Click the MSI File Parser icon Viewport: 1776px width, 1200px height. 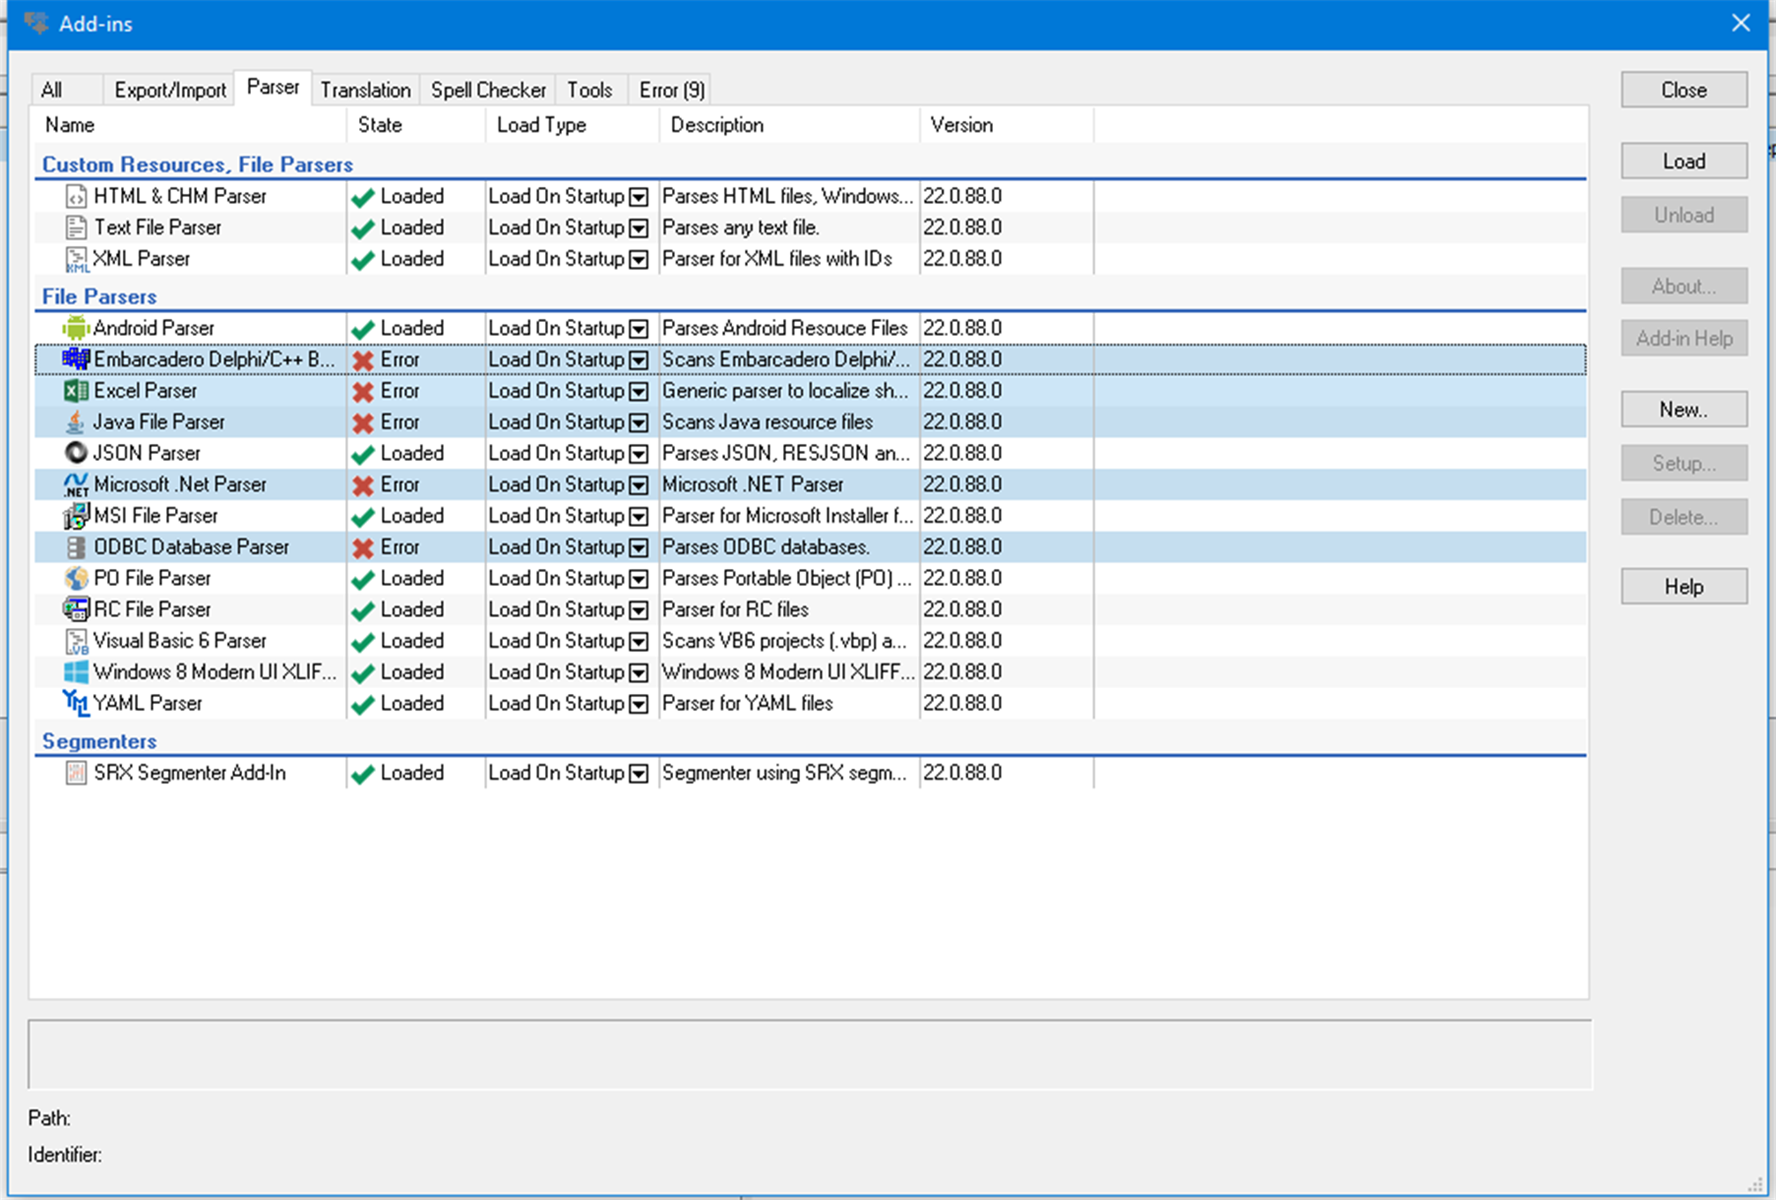tap(76, 516)
